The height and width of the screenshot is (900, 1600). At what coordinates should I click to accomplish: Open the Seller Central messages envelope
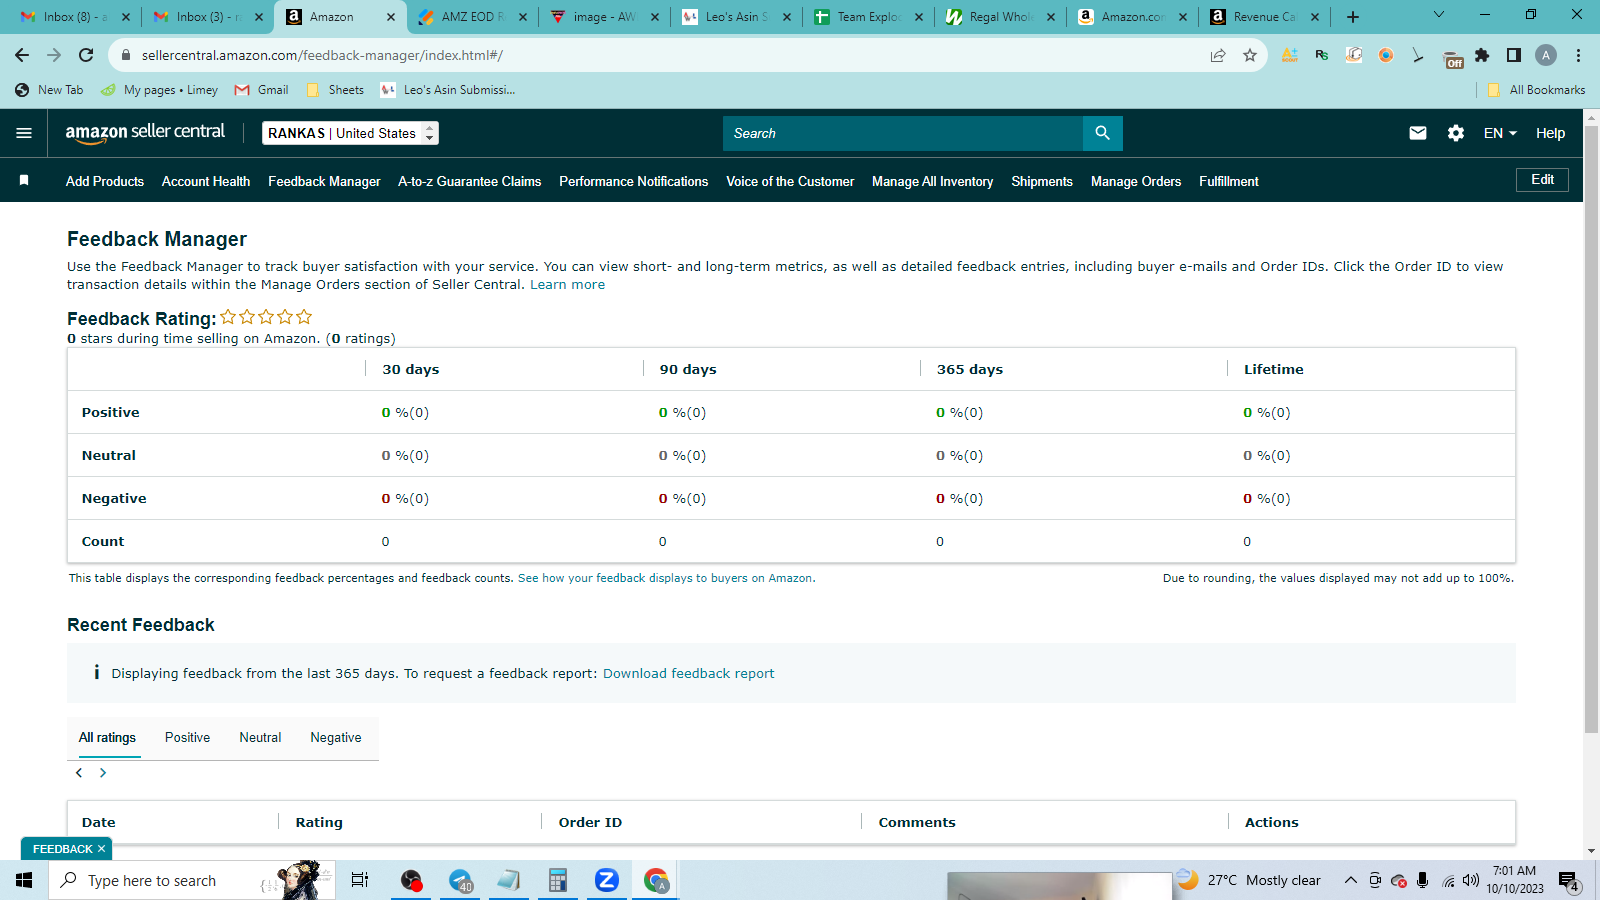coord(1418,133)
